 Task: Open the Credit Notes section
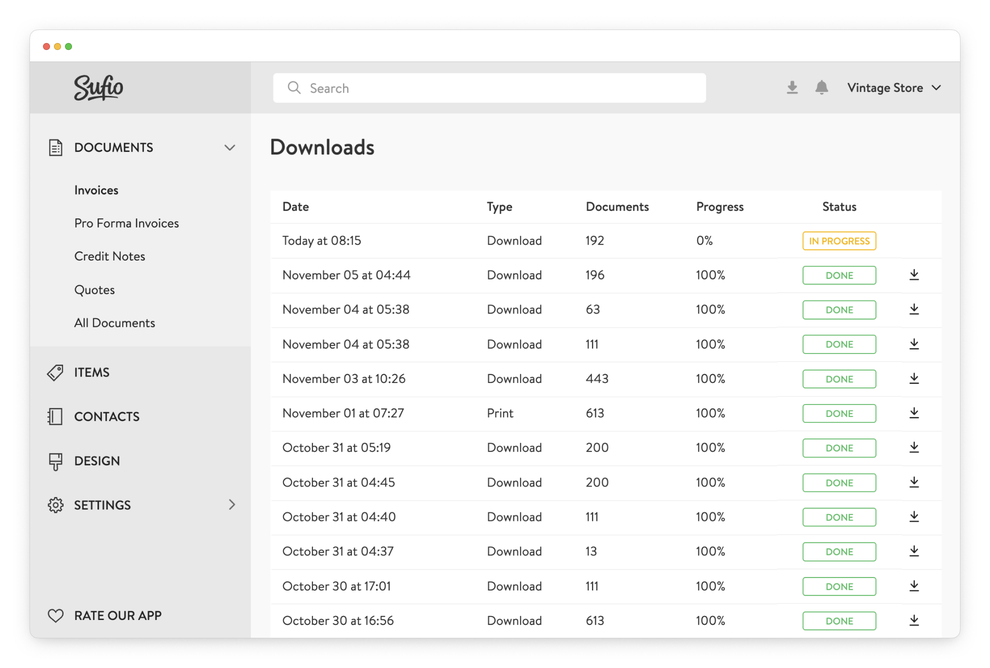(x=110, y=256)
